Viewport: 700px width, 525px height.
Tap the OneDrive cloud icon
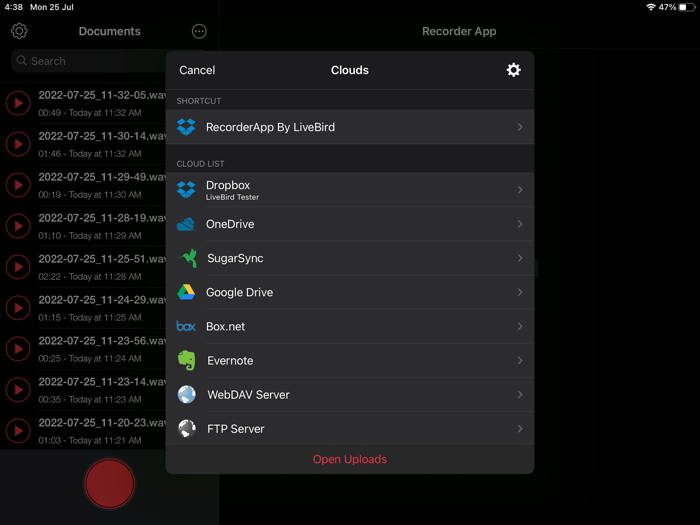186,224
